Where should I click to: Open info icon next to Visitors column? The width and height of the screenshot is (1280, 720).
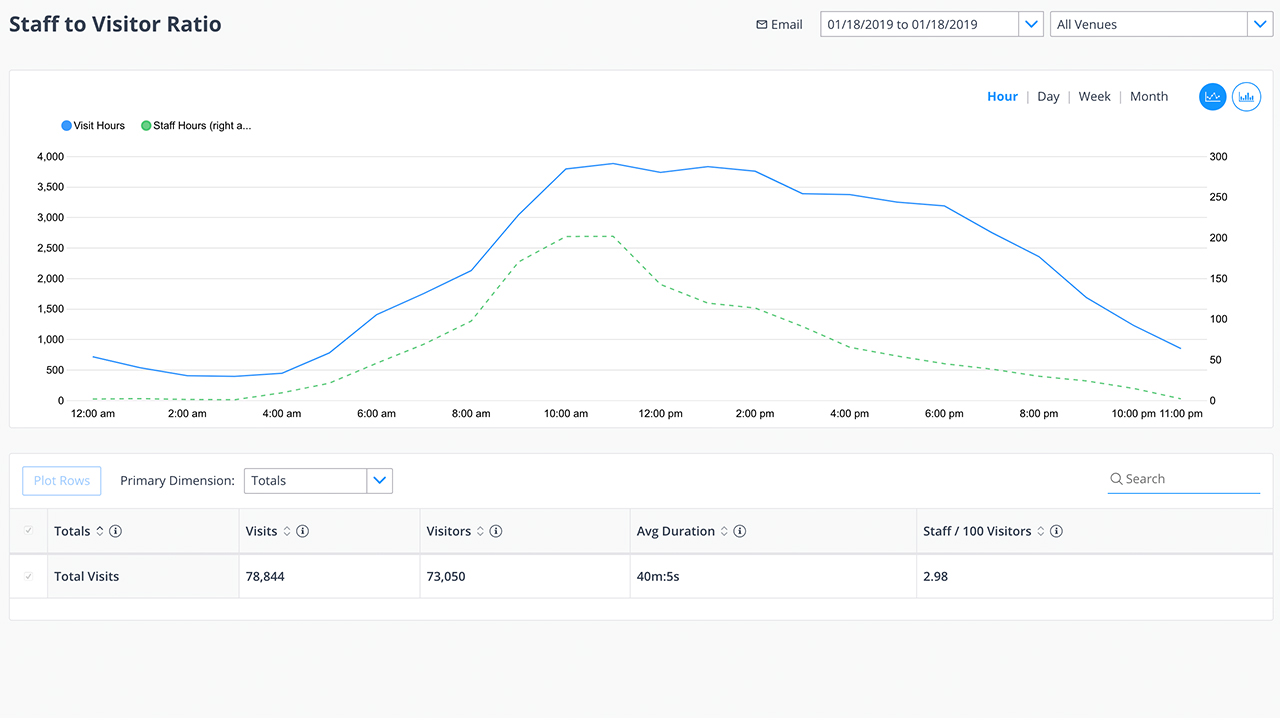click(496, 531)
